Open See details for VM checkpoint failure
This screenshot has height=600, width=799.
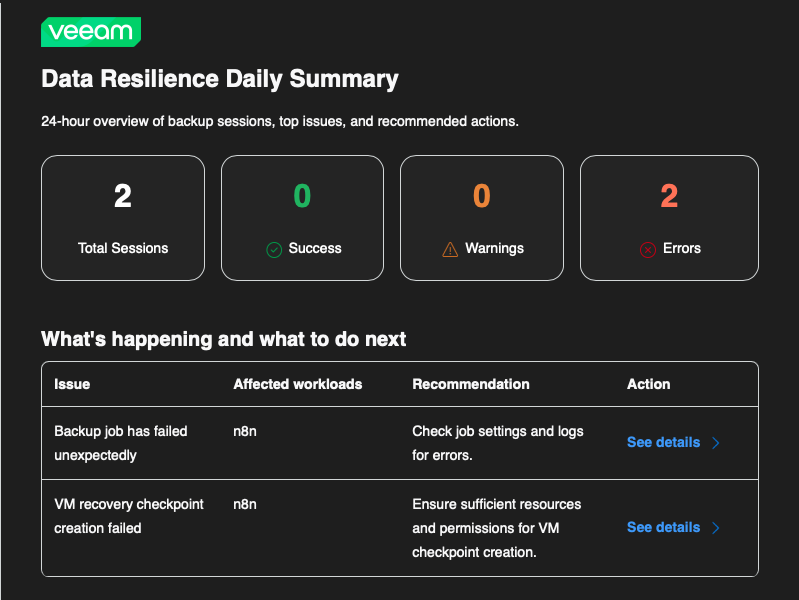tap(663, 527)
